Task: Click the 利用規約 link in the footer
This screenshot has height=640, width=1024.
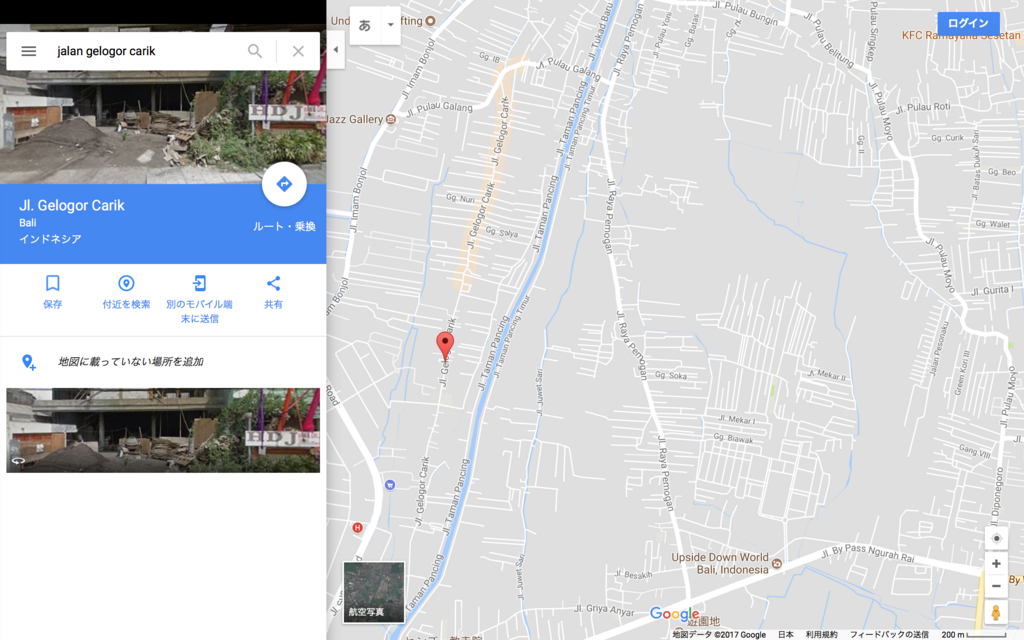Action: coord(821,635)
